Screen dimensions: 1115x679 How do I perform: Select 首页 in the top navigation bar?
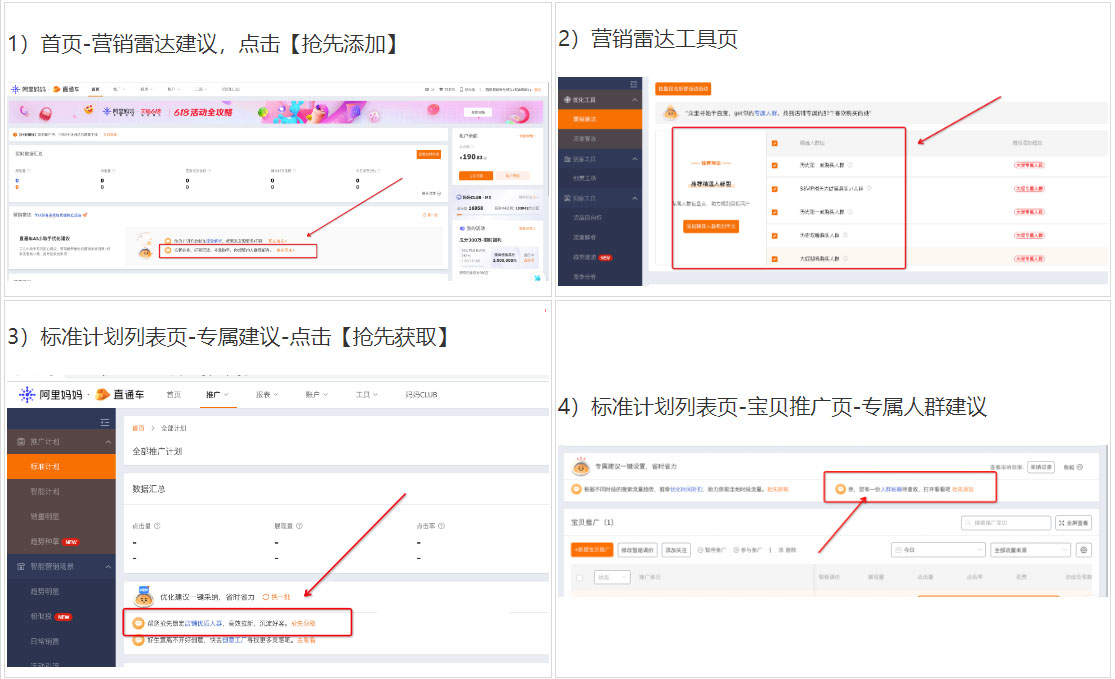(x=172, y=395)
